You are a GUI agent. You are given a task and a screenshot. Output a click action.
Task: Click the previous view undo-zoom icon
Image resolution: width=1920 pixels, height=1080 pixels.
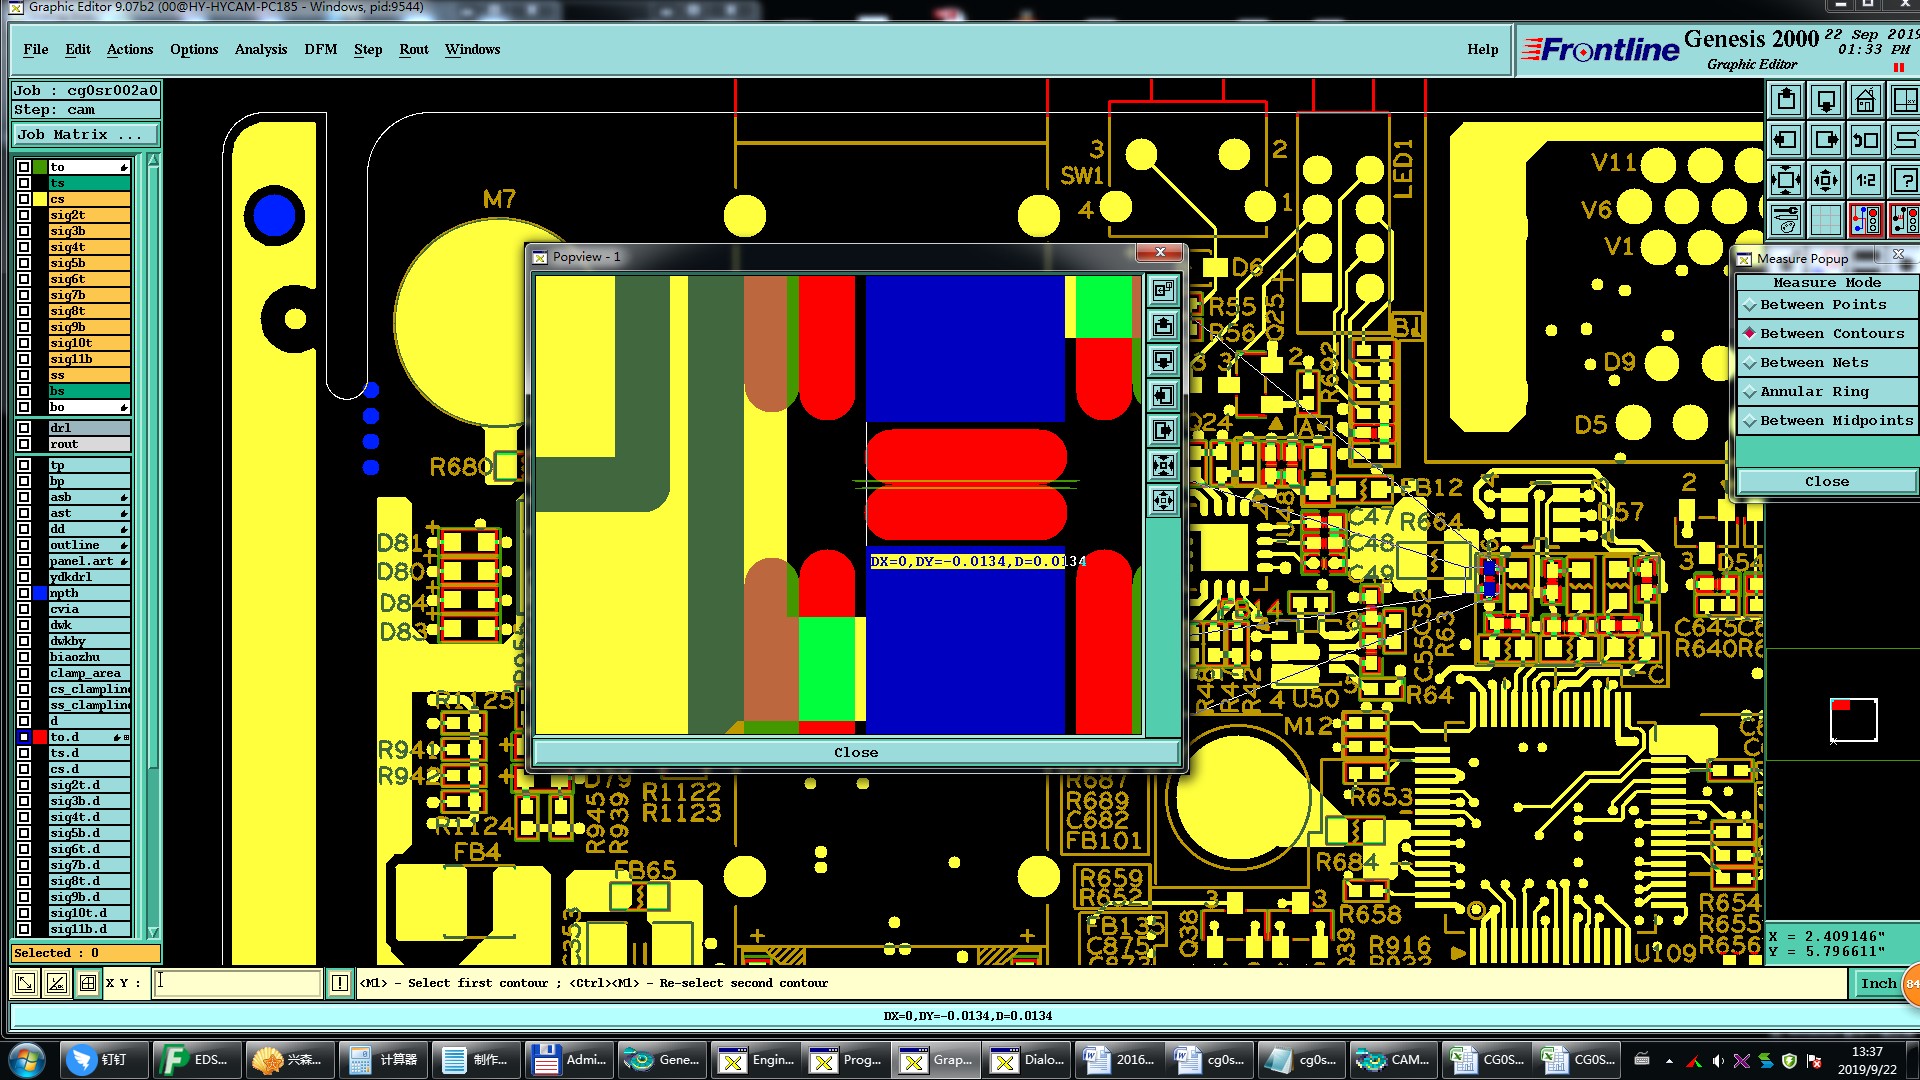pyautogui.click(x=1866, y=141)
